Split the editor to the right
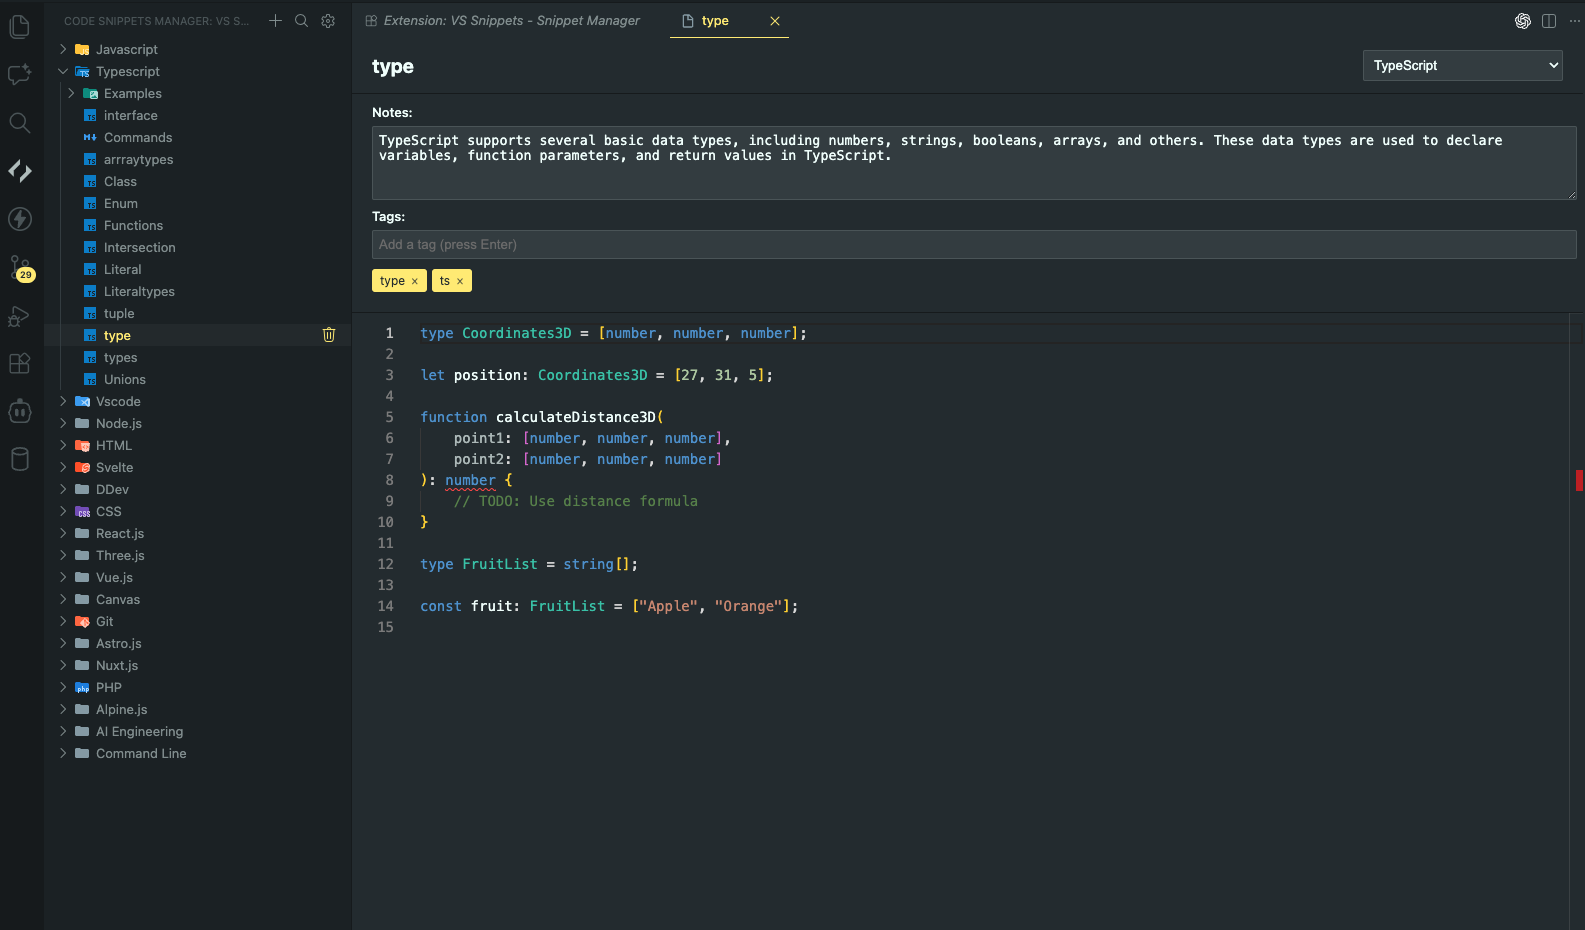Screen dimensions: 1585x930 coord(1549,21)
